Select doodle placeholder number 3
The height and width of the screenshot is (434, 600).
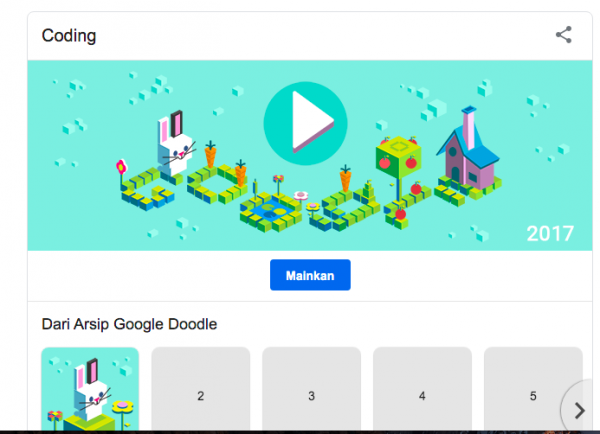(311, 389)
